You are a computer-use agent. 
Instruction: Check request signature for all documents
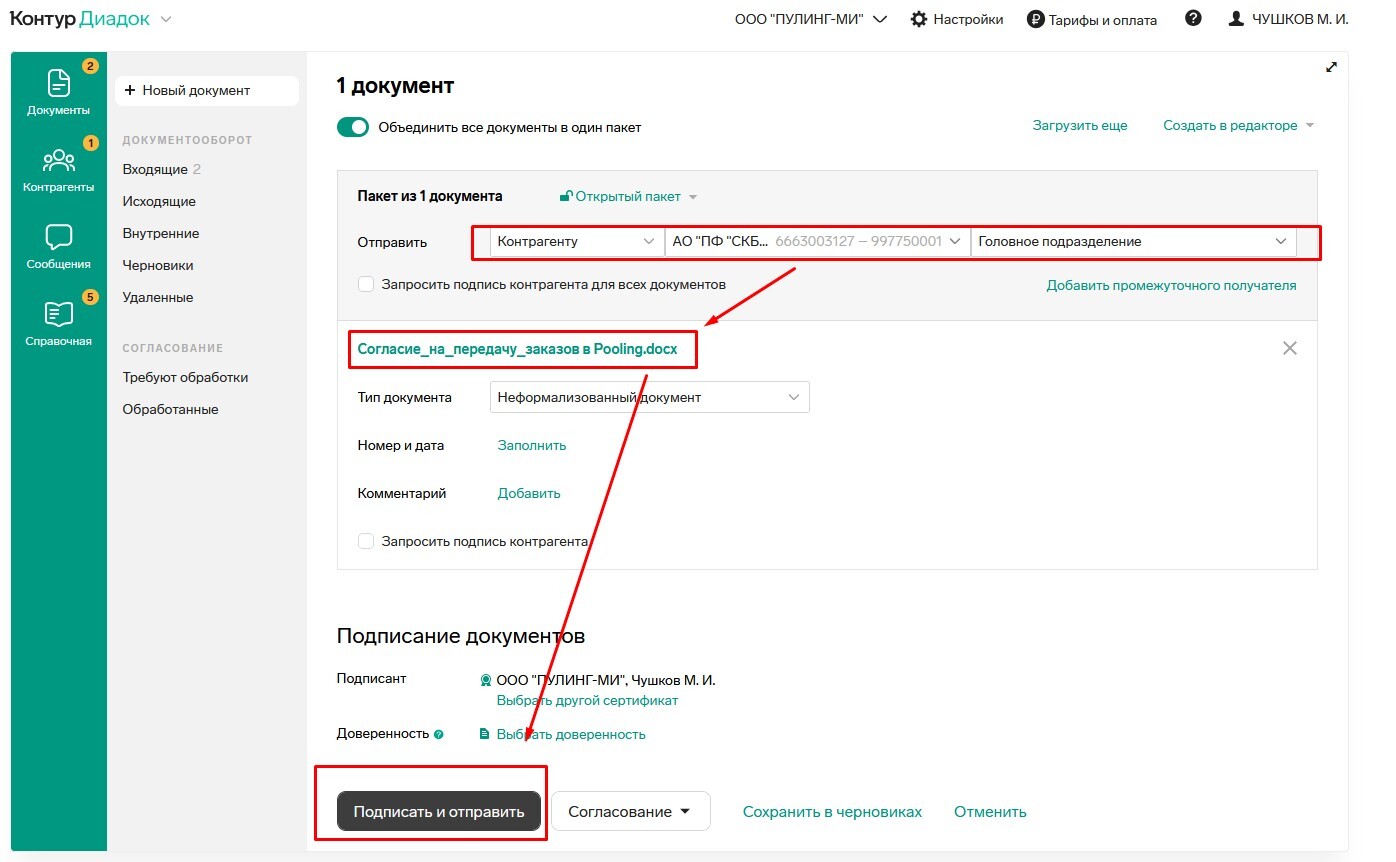[366, 285]
